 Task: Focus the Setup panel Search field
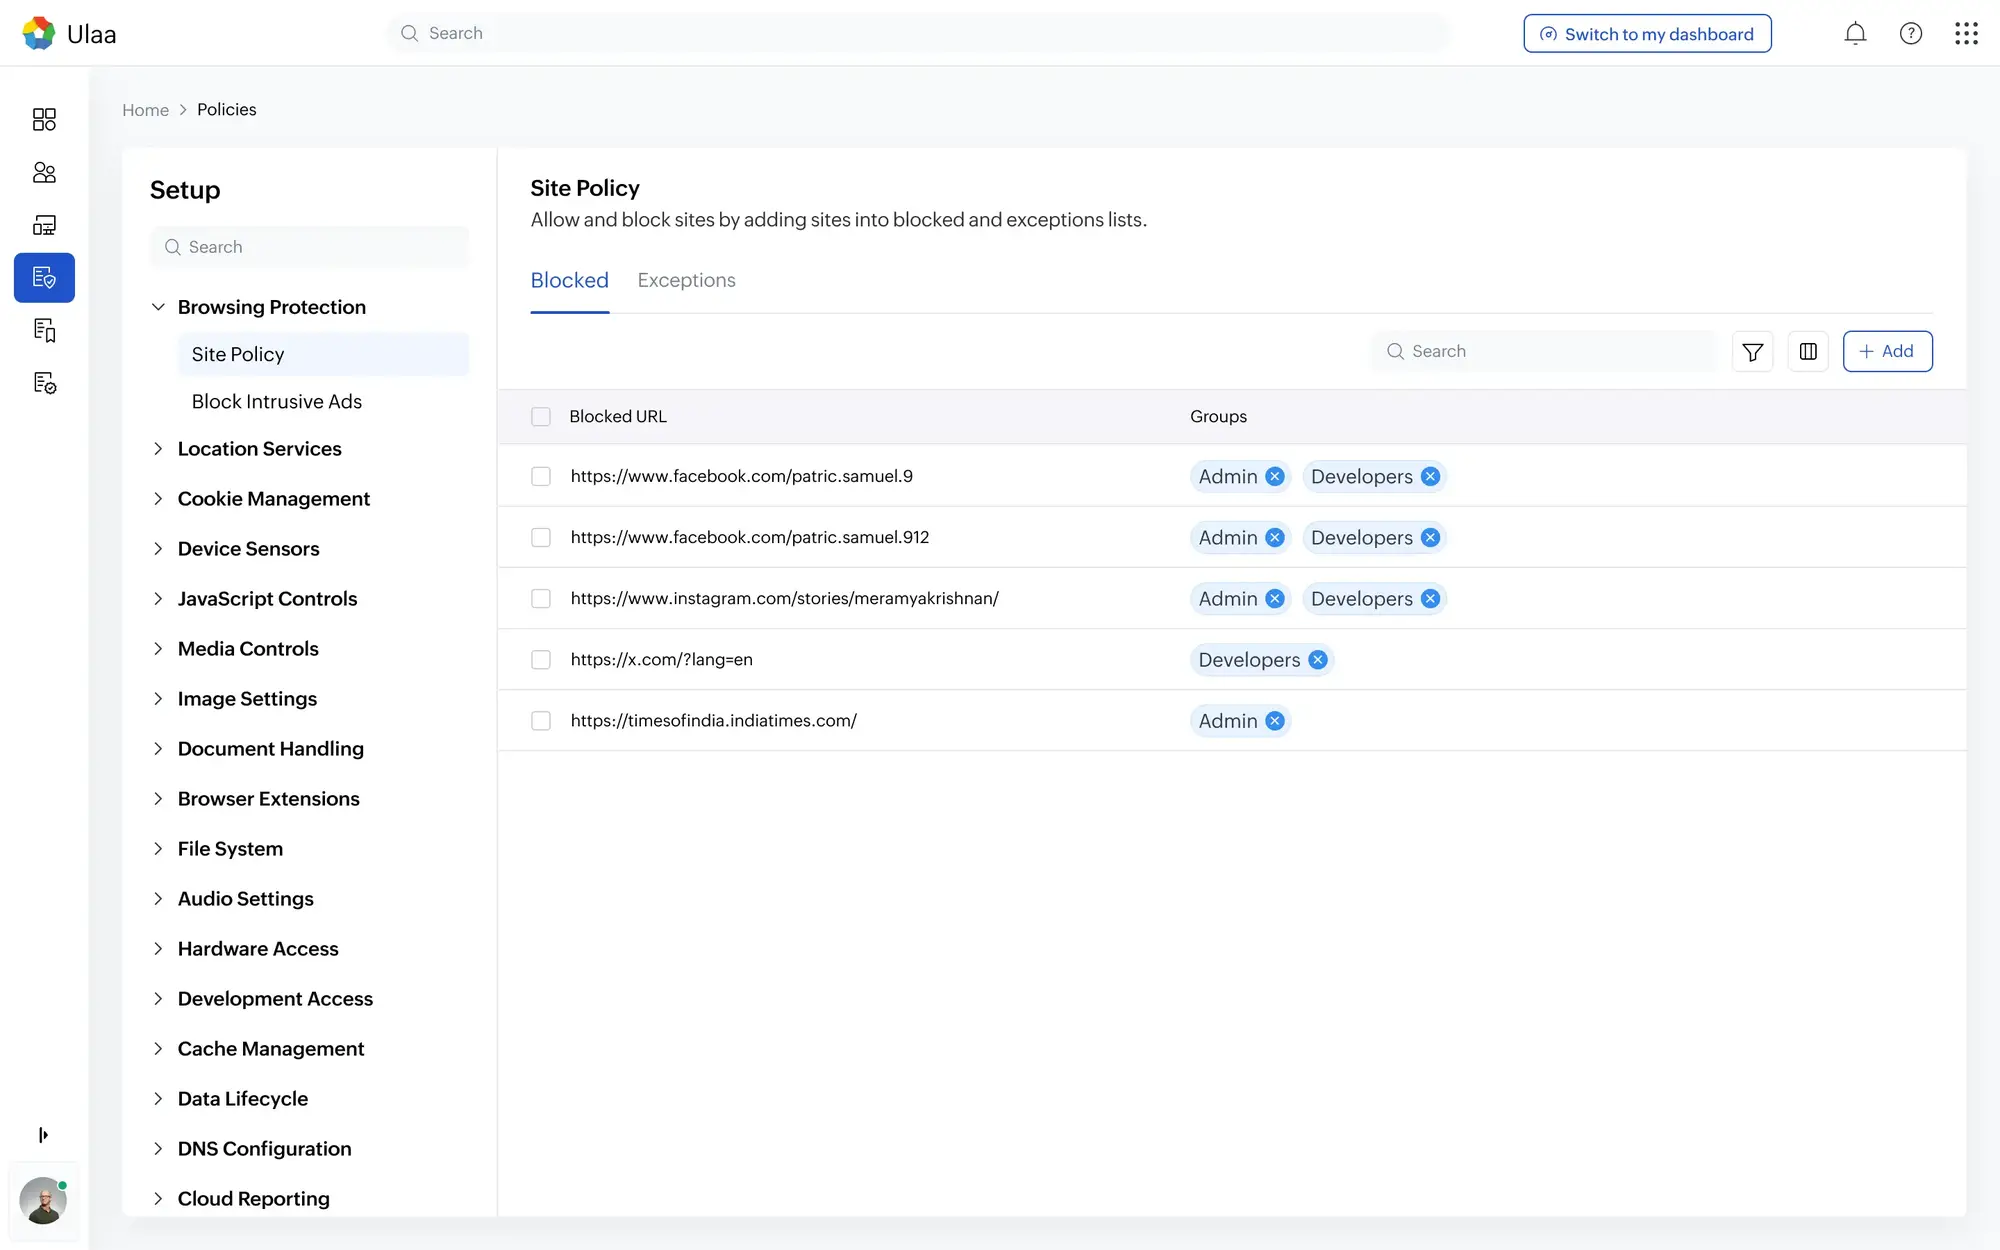point(309,247)
